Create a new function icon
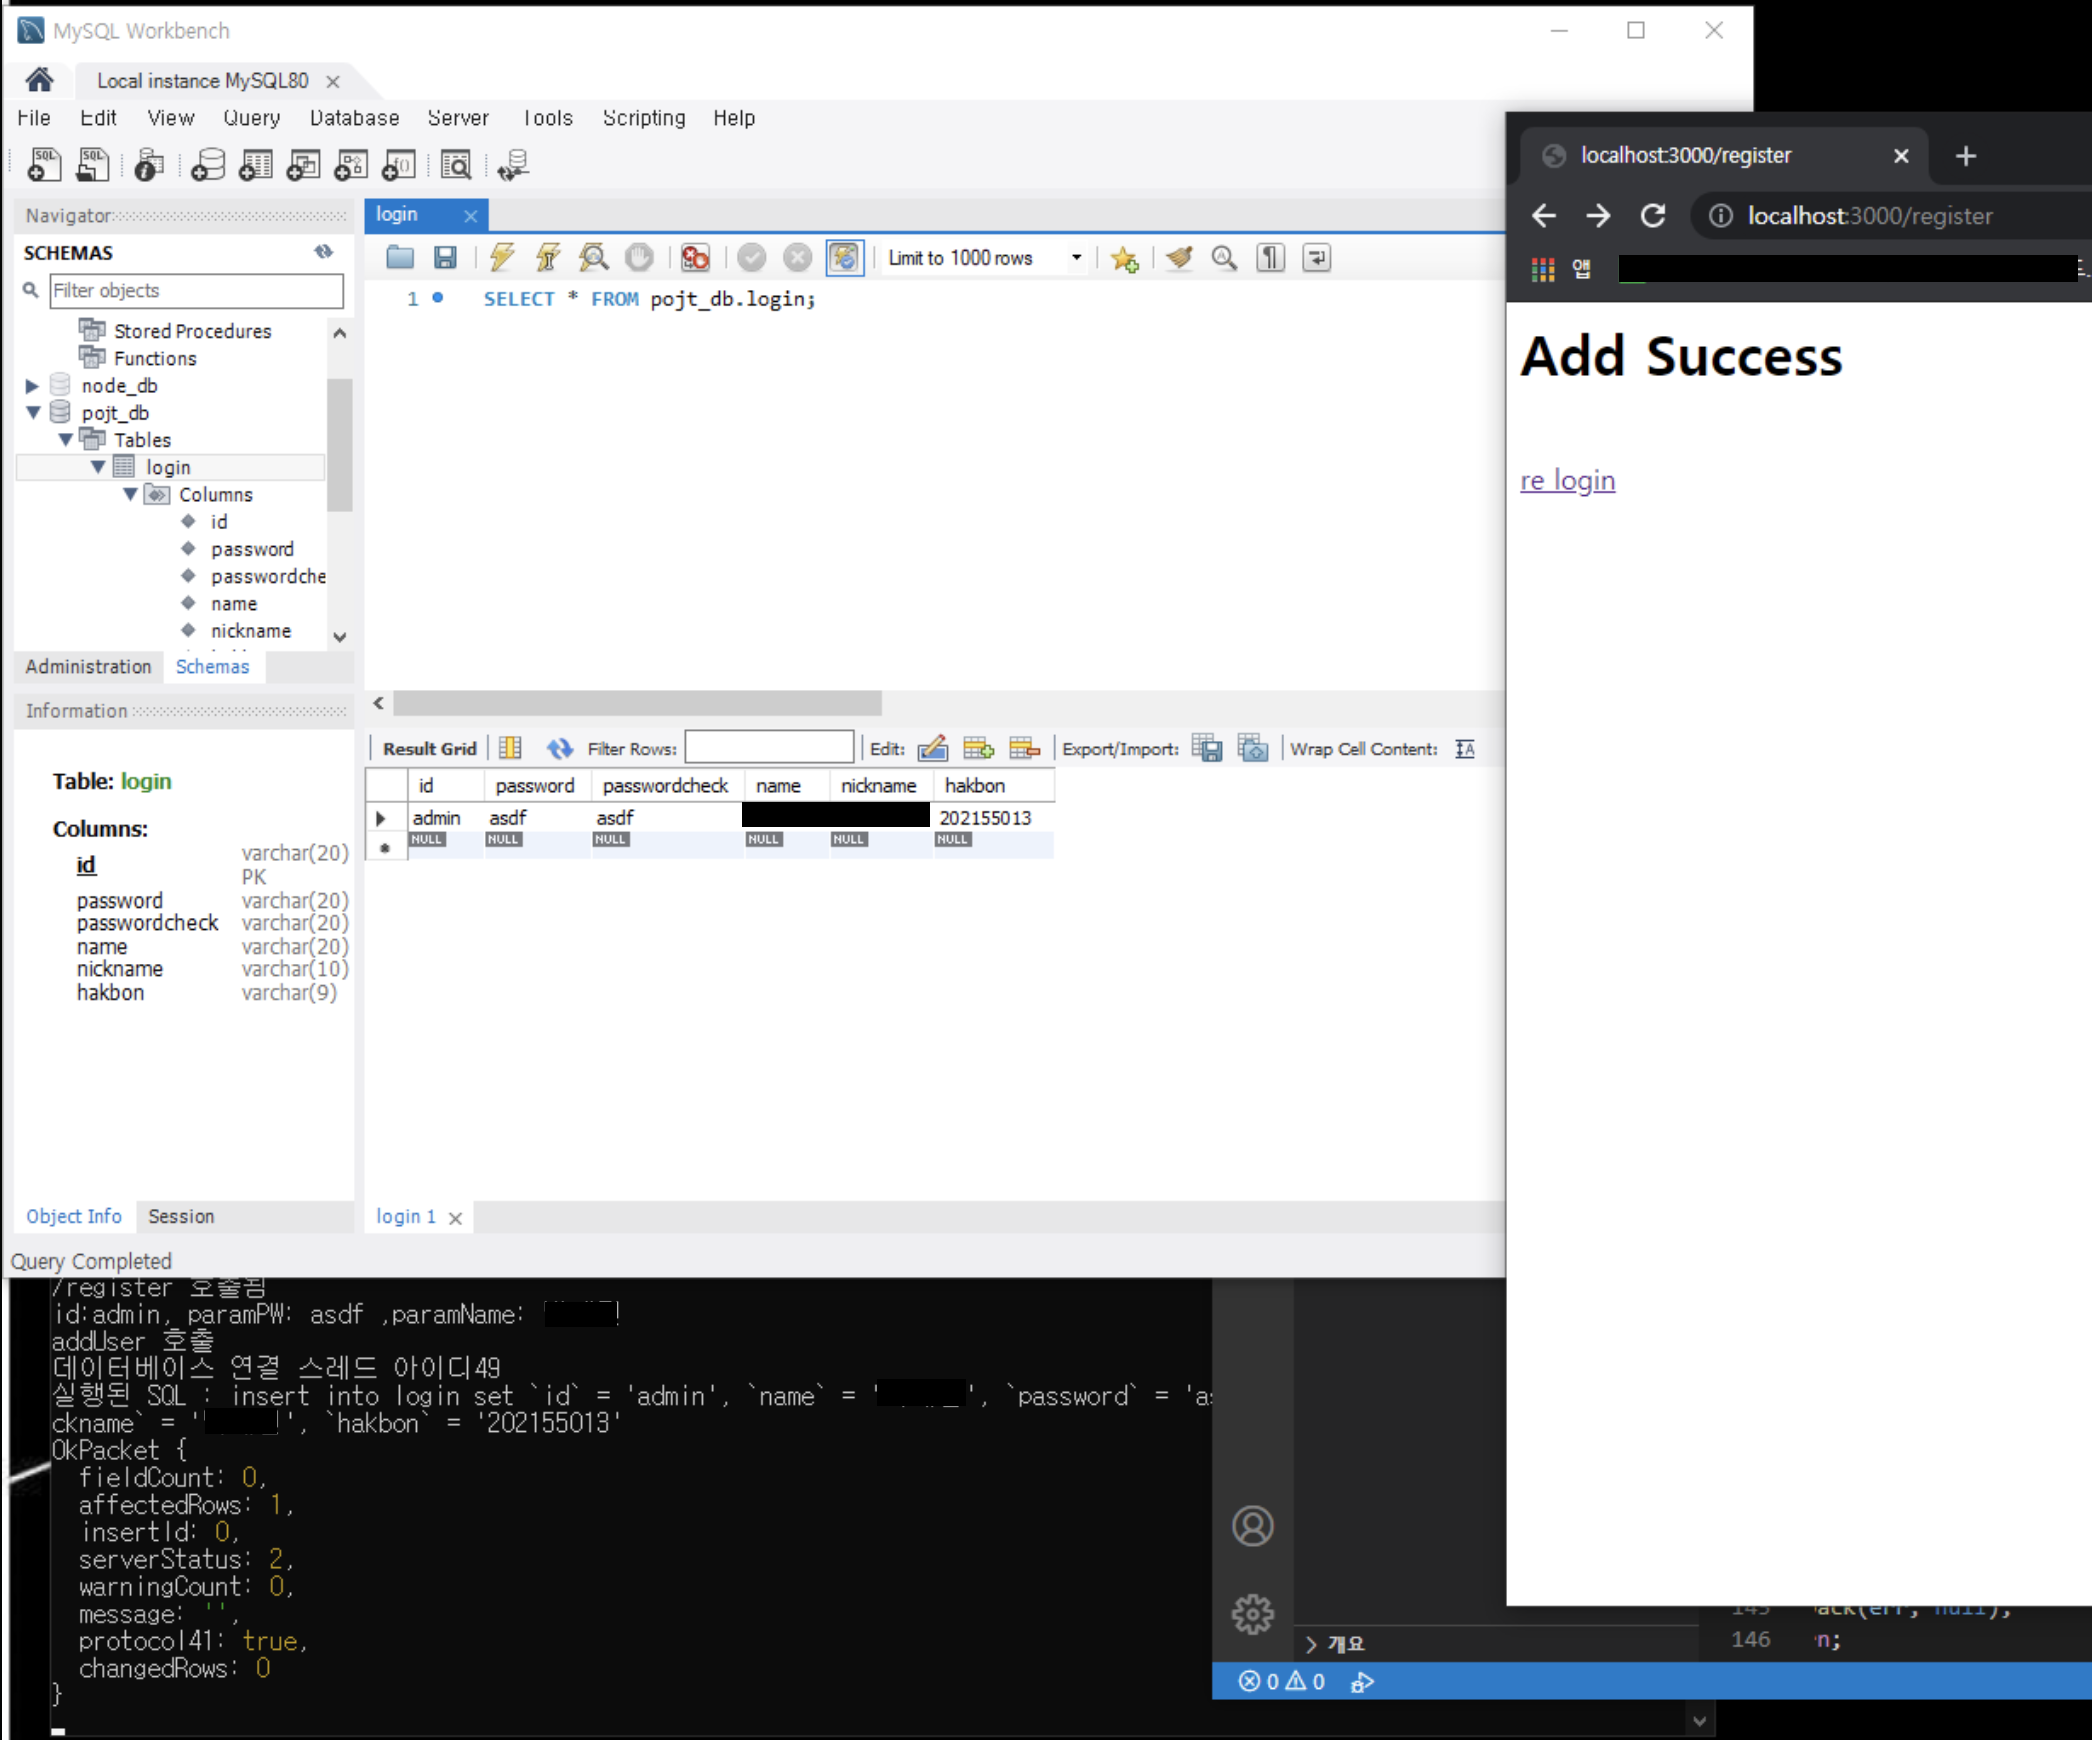This screenshot has height=1740, width=2092. [x=399, y=164]
